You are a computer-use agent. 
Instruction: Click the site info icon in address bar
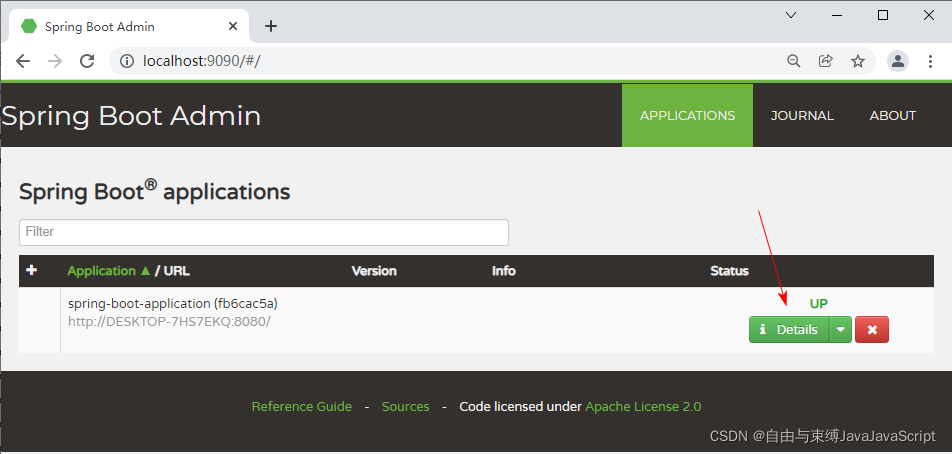[127, 61]
